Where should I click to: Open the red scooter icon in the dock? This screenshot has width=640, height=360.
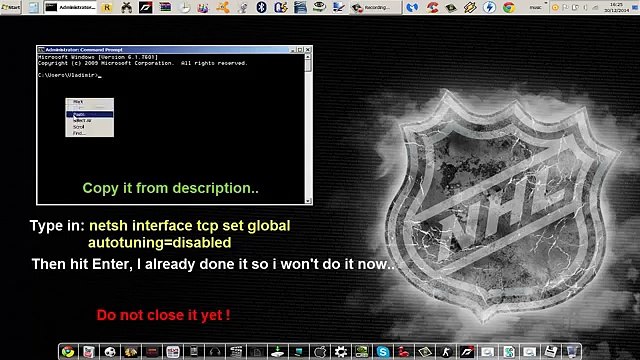[404, 351]
